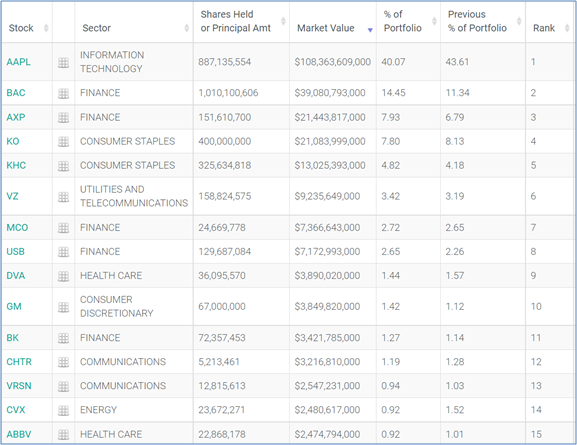Open the DVA stock link
This screenshot has height=445, width=577.
pos(16,275)
